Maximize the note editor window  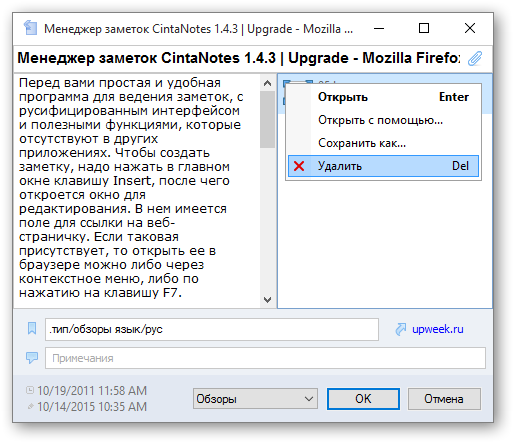tap(424, 28)
